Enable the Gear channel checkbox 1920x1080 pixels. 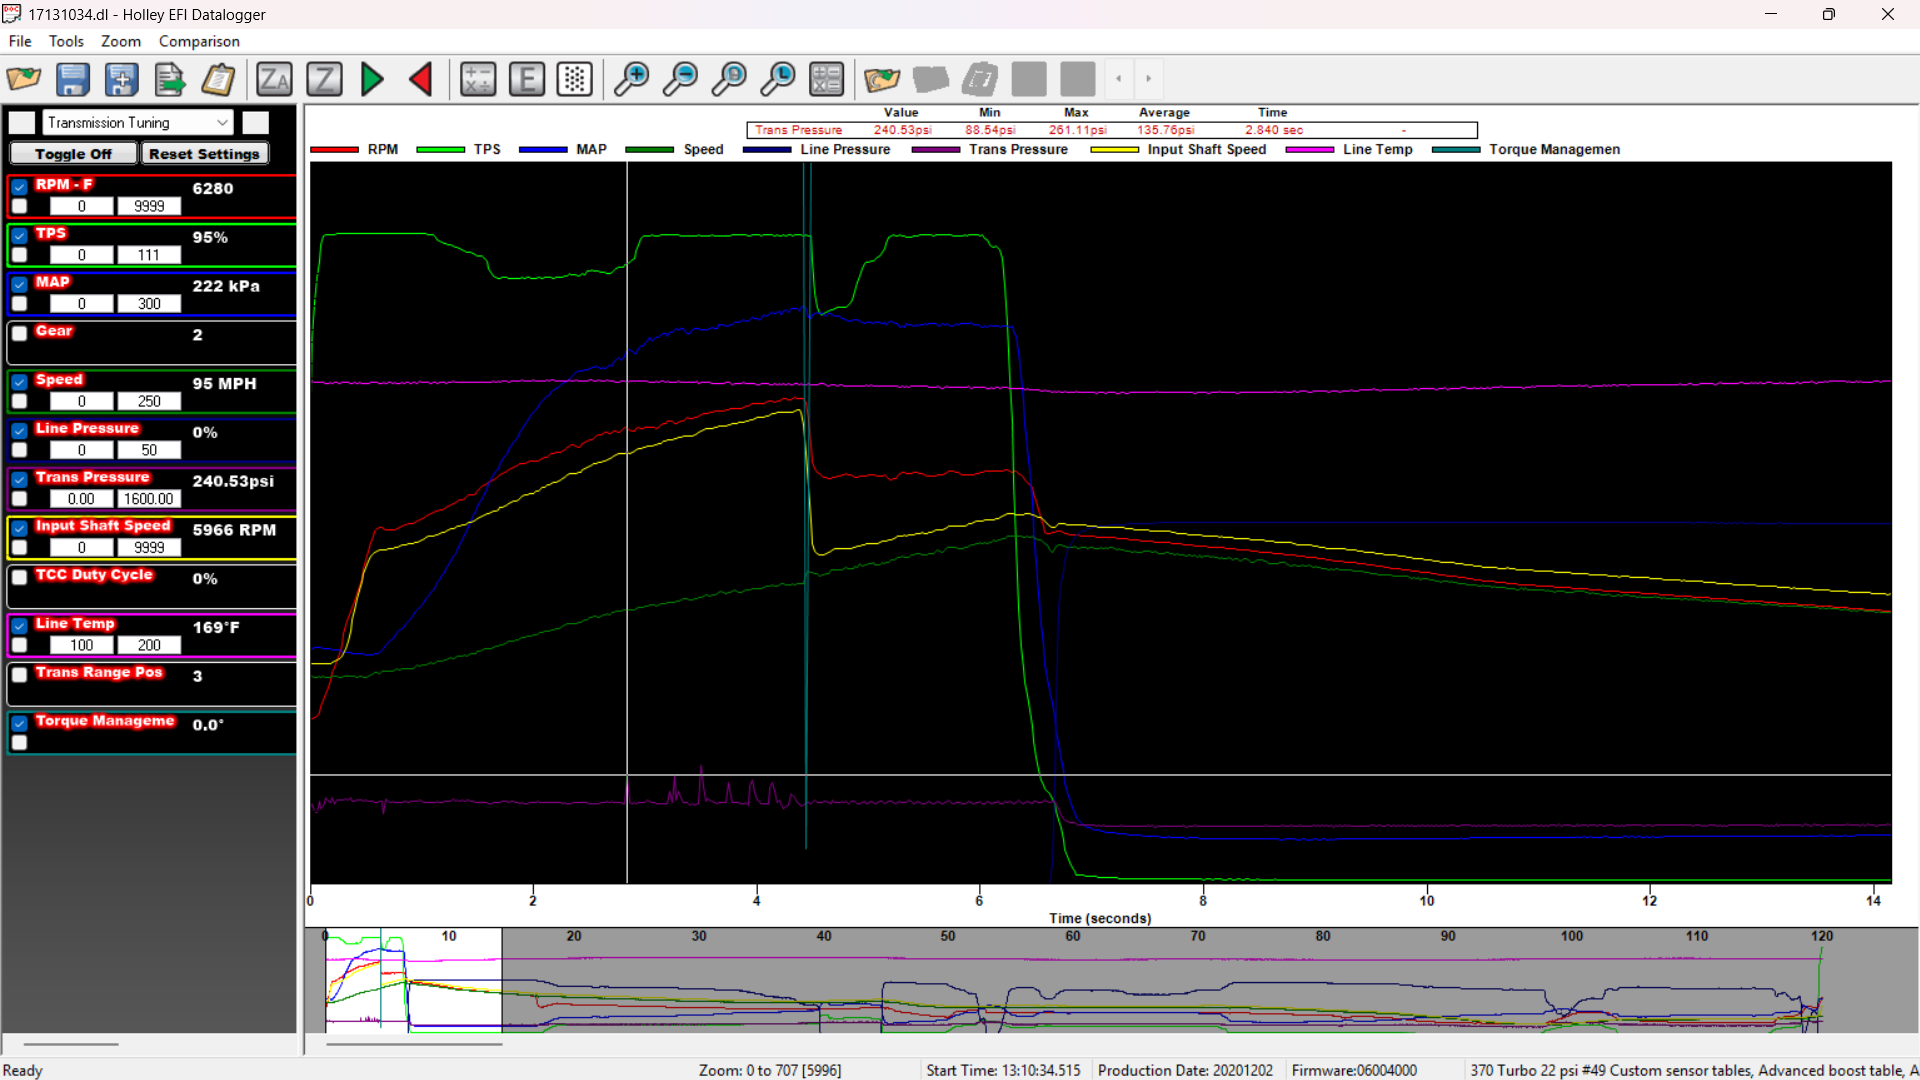coord(19,333)
